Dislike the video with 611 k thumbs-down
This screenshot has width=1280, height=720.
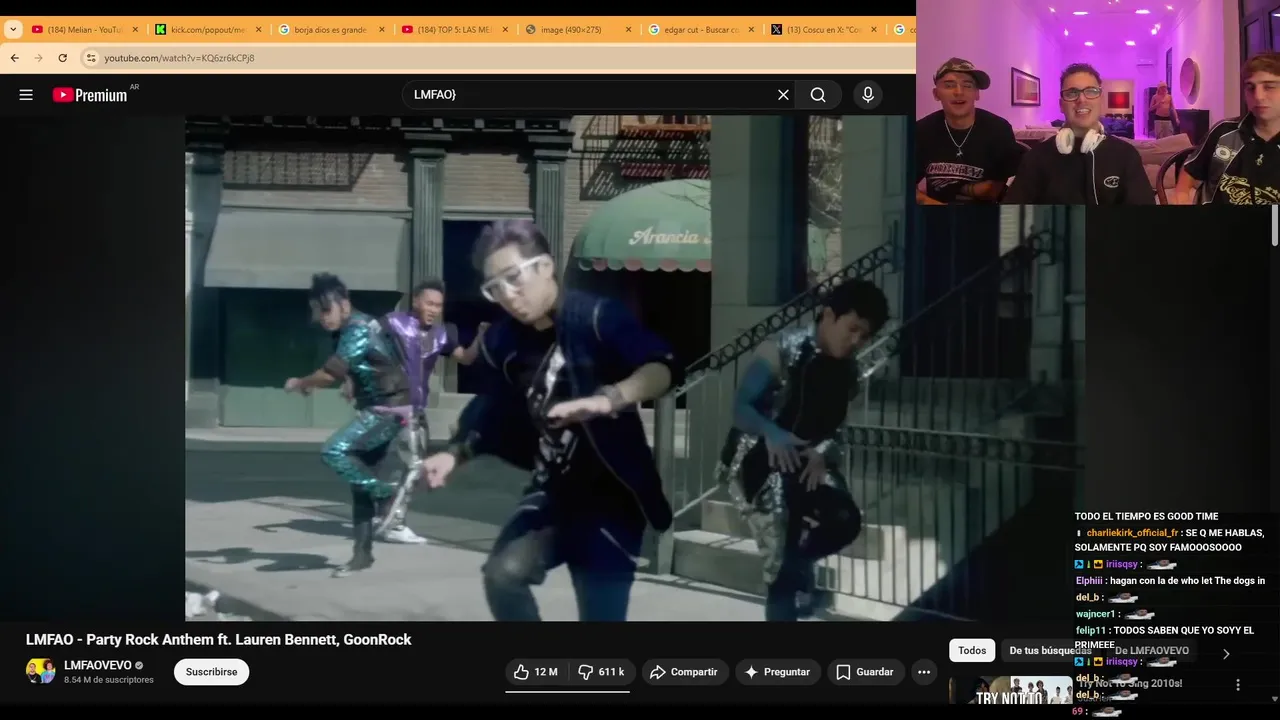[x=601, y=672]
